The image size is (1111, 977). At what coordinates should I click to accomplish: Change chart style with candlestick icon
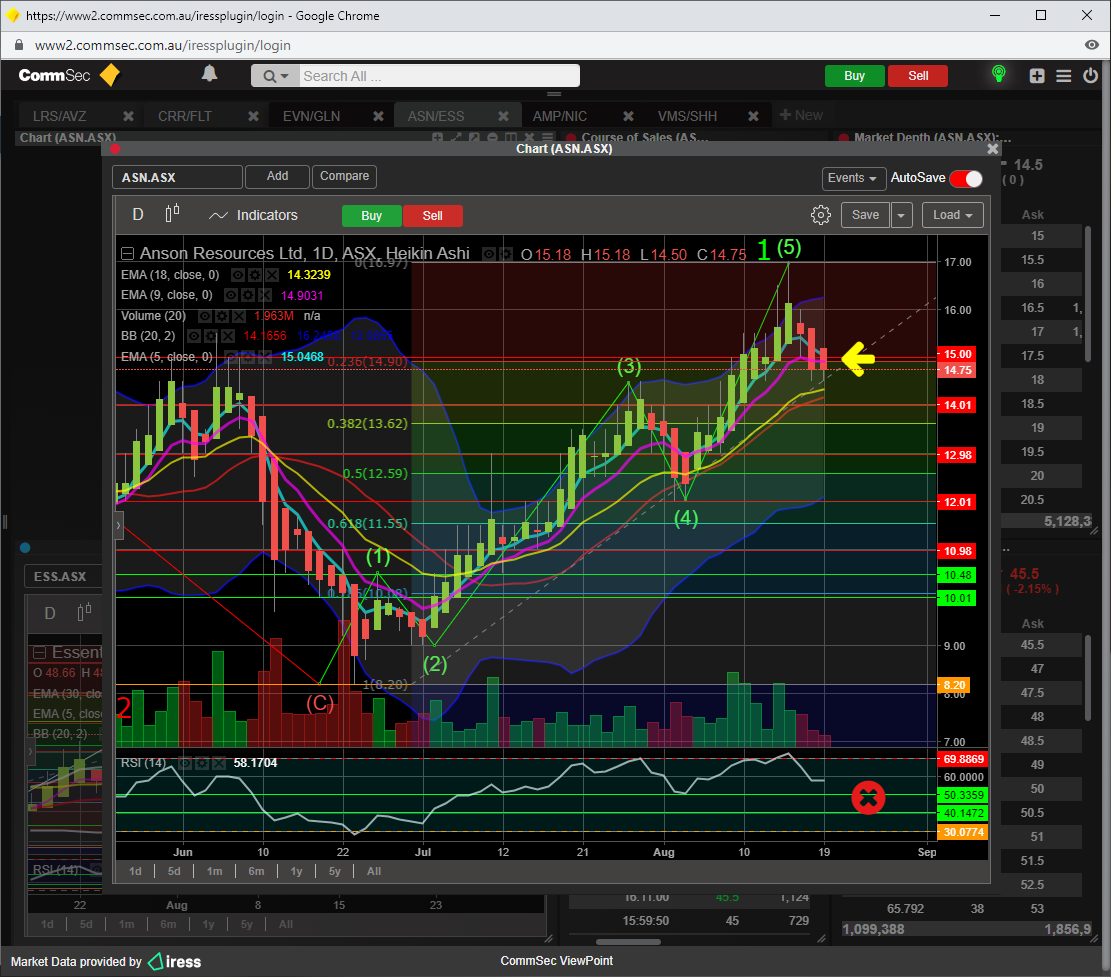[172, 212]
